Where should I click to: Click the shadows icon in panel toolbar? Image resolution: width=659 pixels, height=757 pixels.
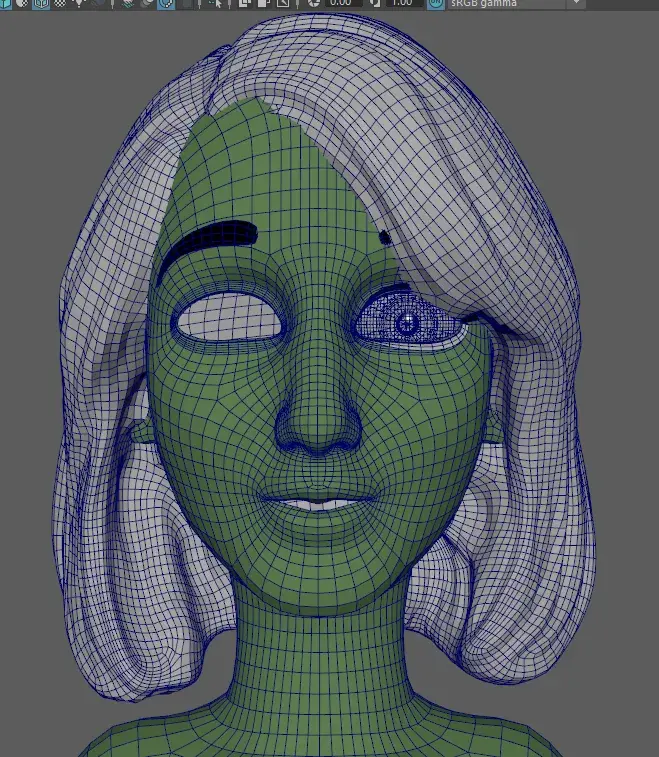pos(128,3)
